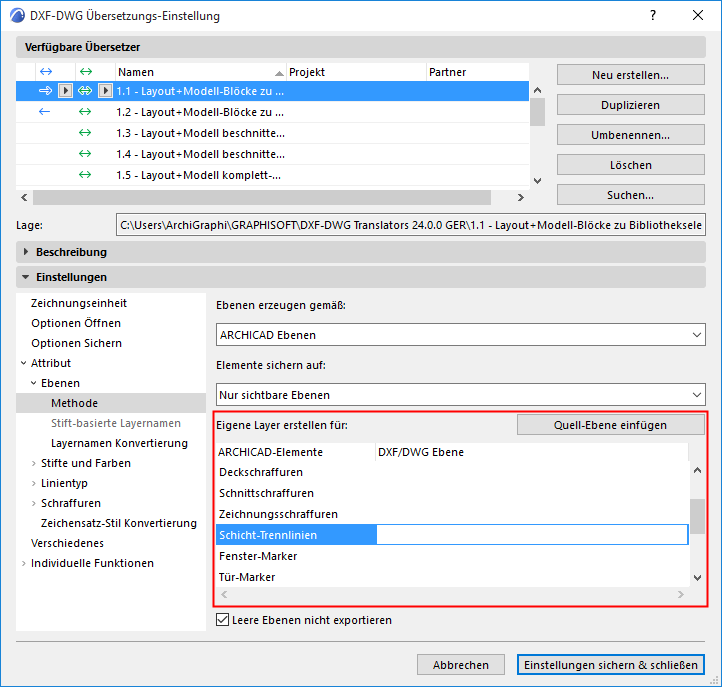Sort translators by Namen column header
The height and width of the screenshot is (687, 722).
click(200, 72)
